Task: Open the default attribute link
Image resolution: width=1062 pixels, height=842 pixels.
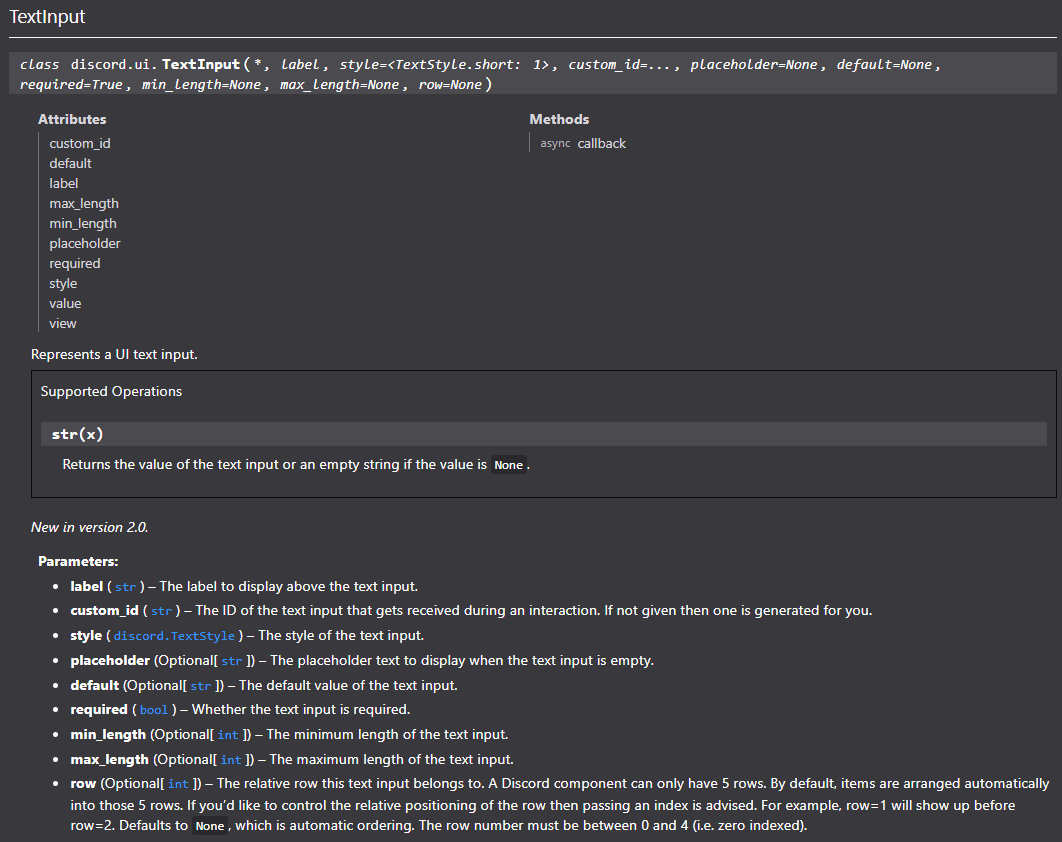Action: 70,163
